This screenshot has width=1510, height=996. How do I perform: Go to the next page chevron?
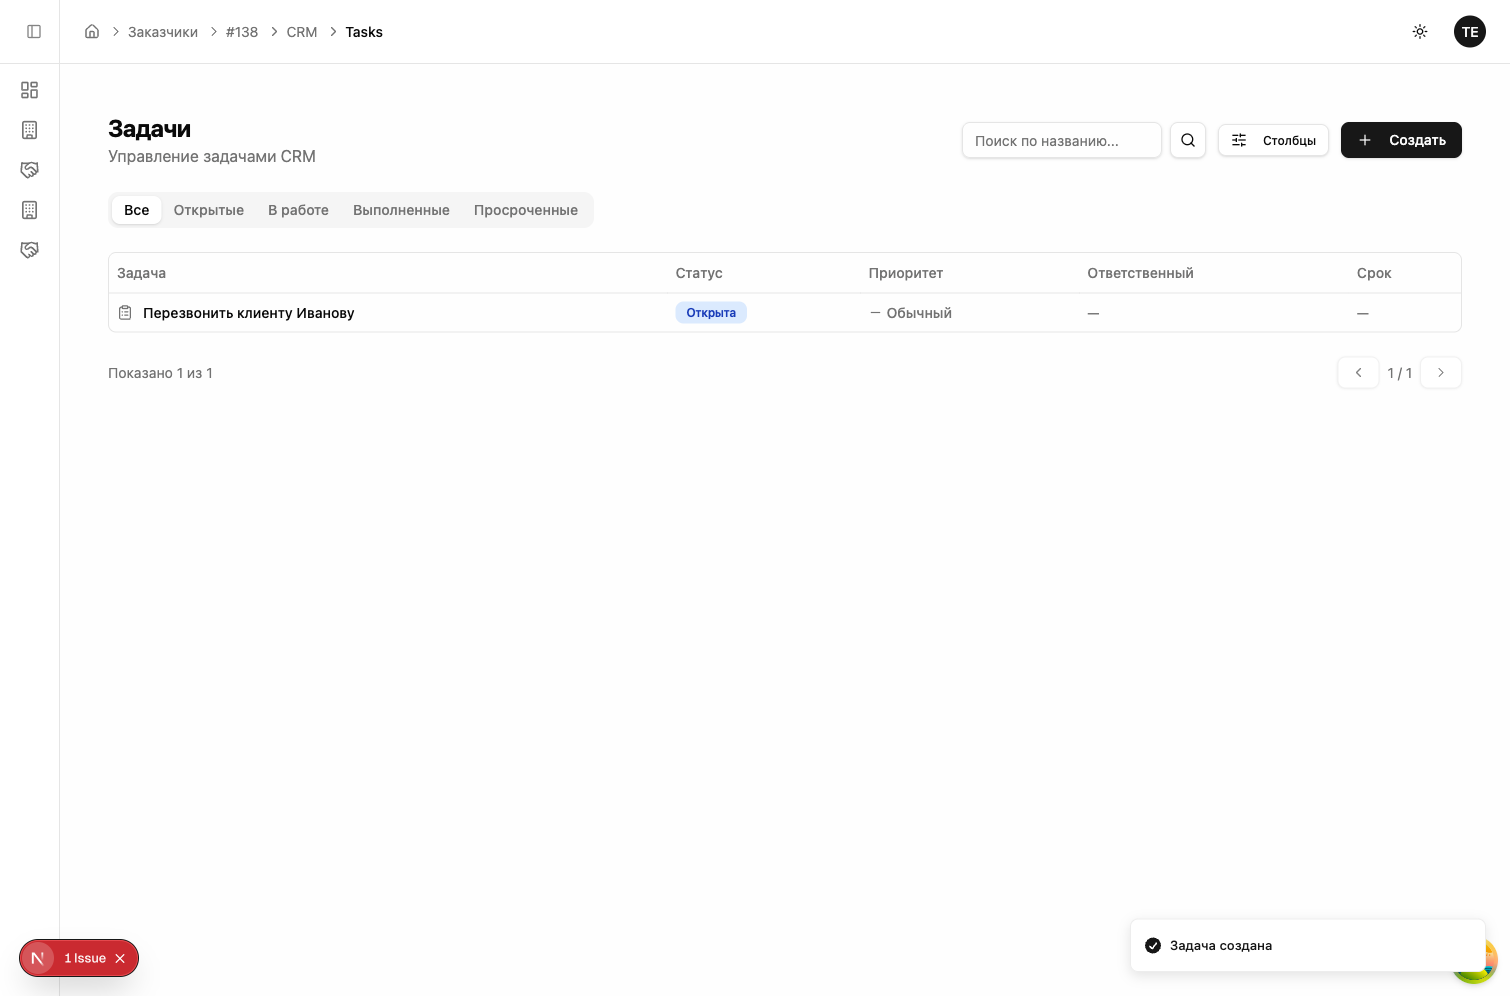click(x=1440, y=373)
